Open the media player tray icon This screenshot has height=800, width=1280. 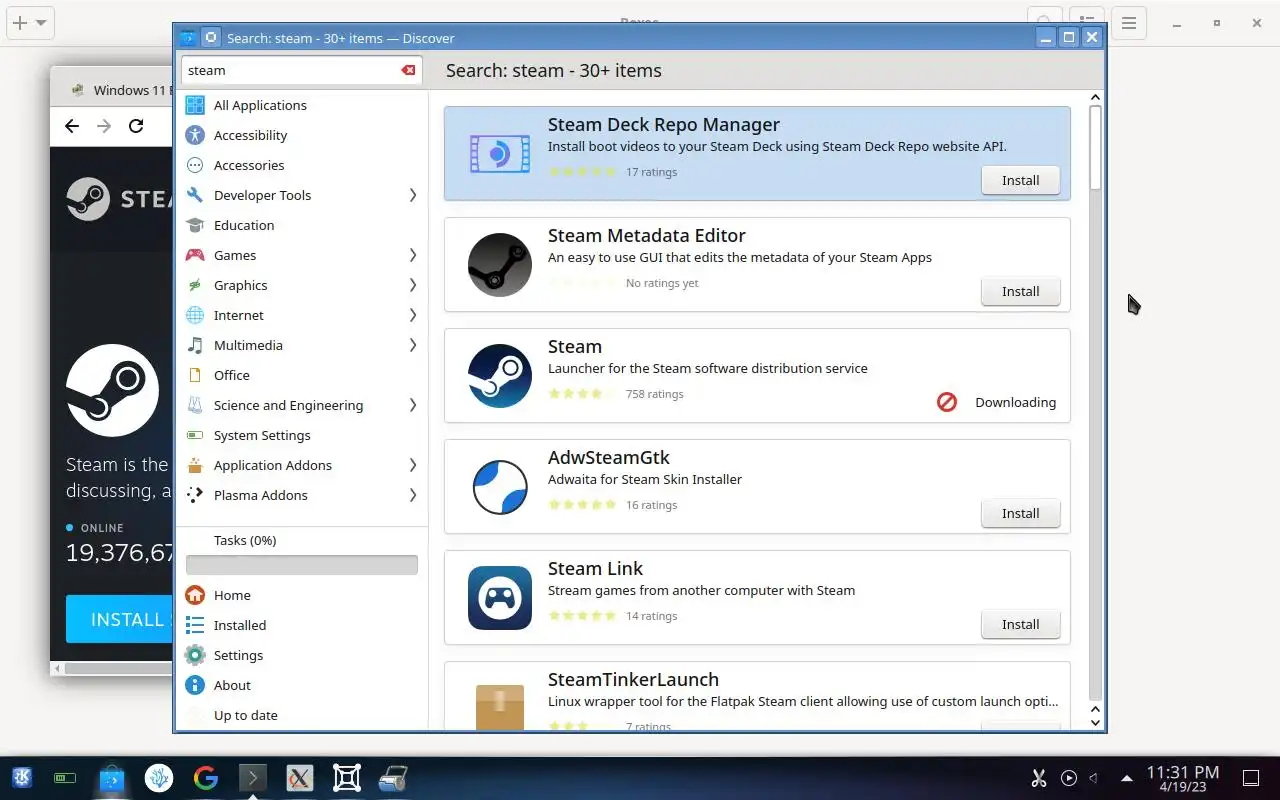pos(1069,778)
